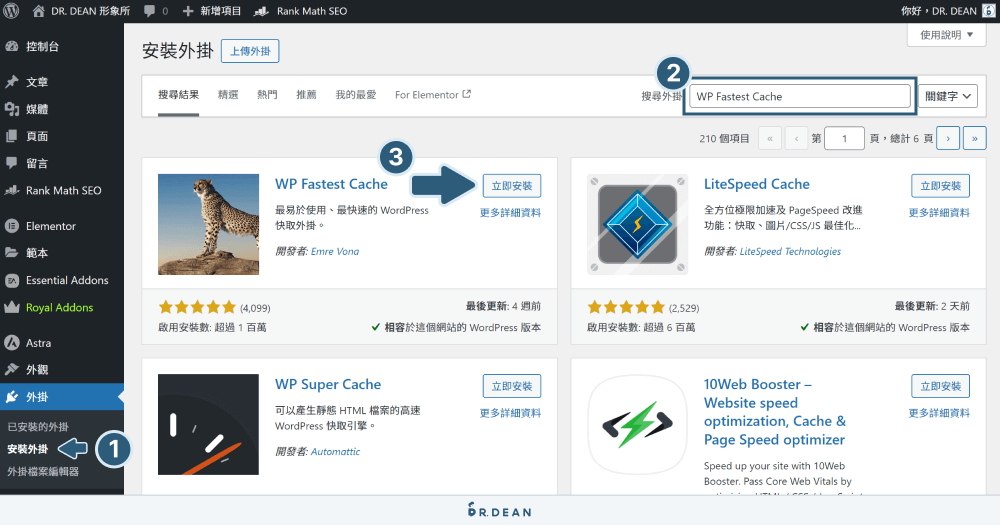Open developer link Emre Vona

(x=335, y=251)
